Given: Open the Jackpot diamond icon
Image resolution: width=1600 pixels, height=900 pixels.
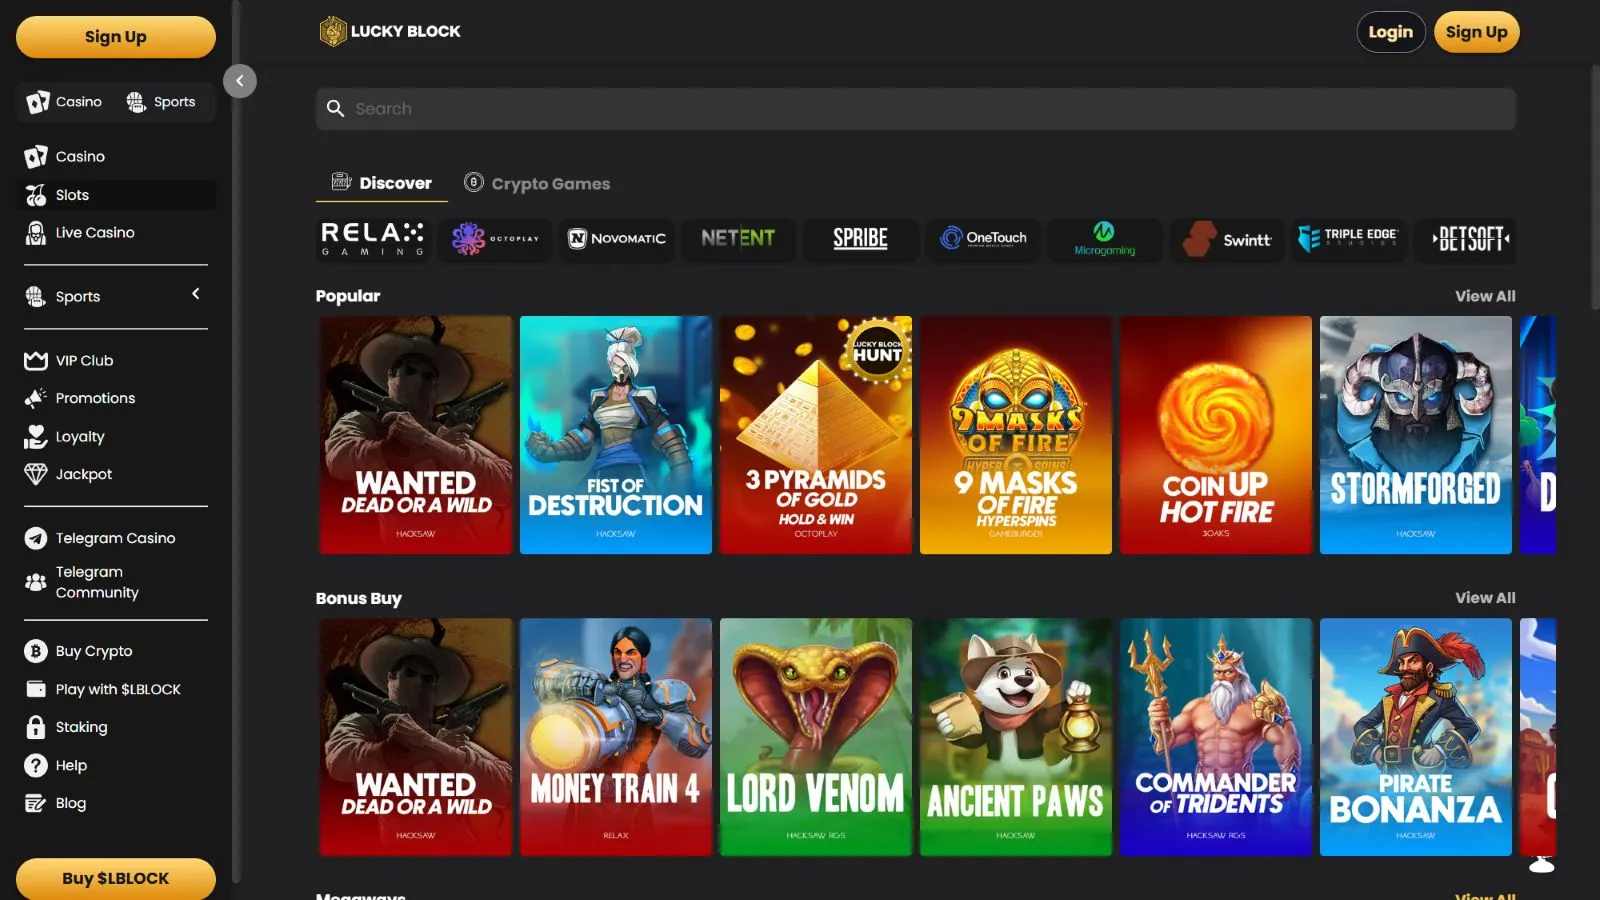Looking at the screenshot, I should (x=36, y=474).
